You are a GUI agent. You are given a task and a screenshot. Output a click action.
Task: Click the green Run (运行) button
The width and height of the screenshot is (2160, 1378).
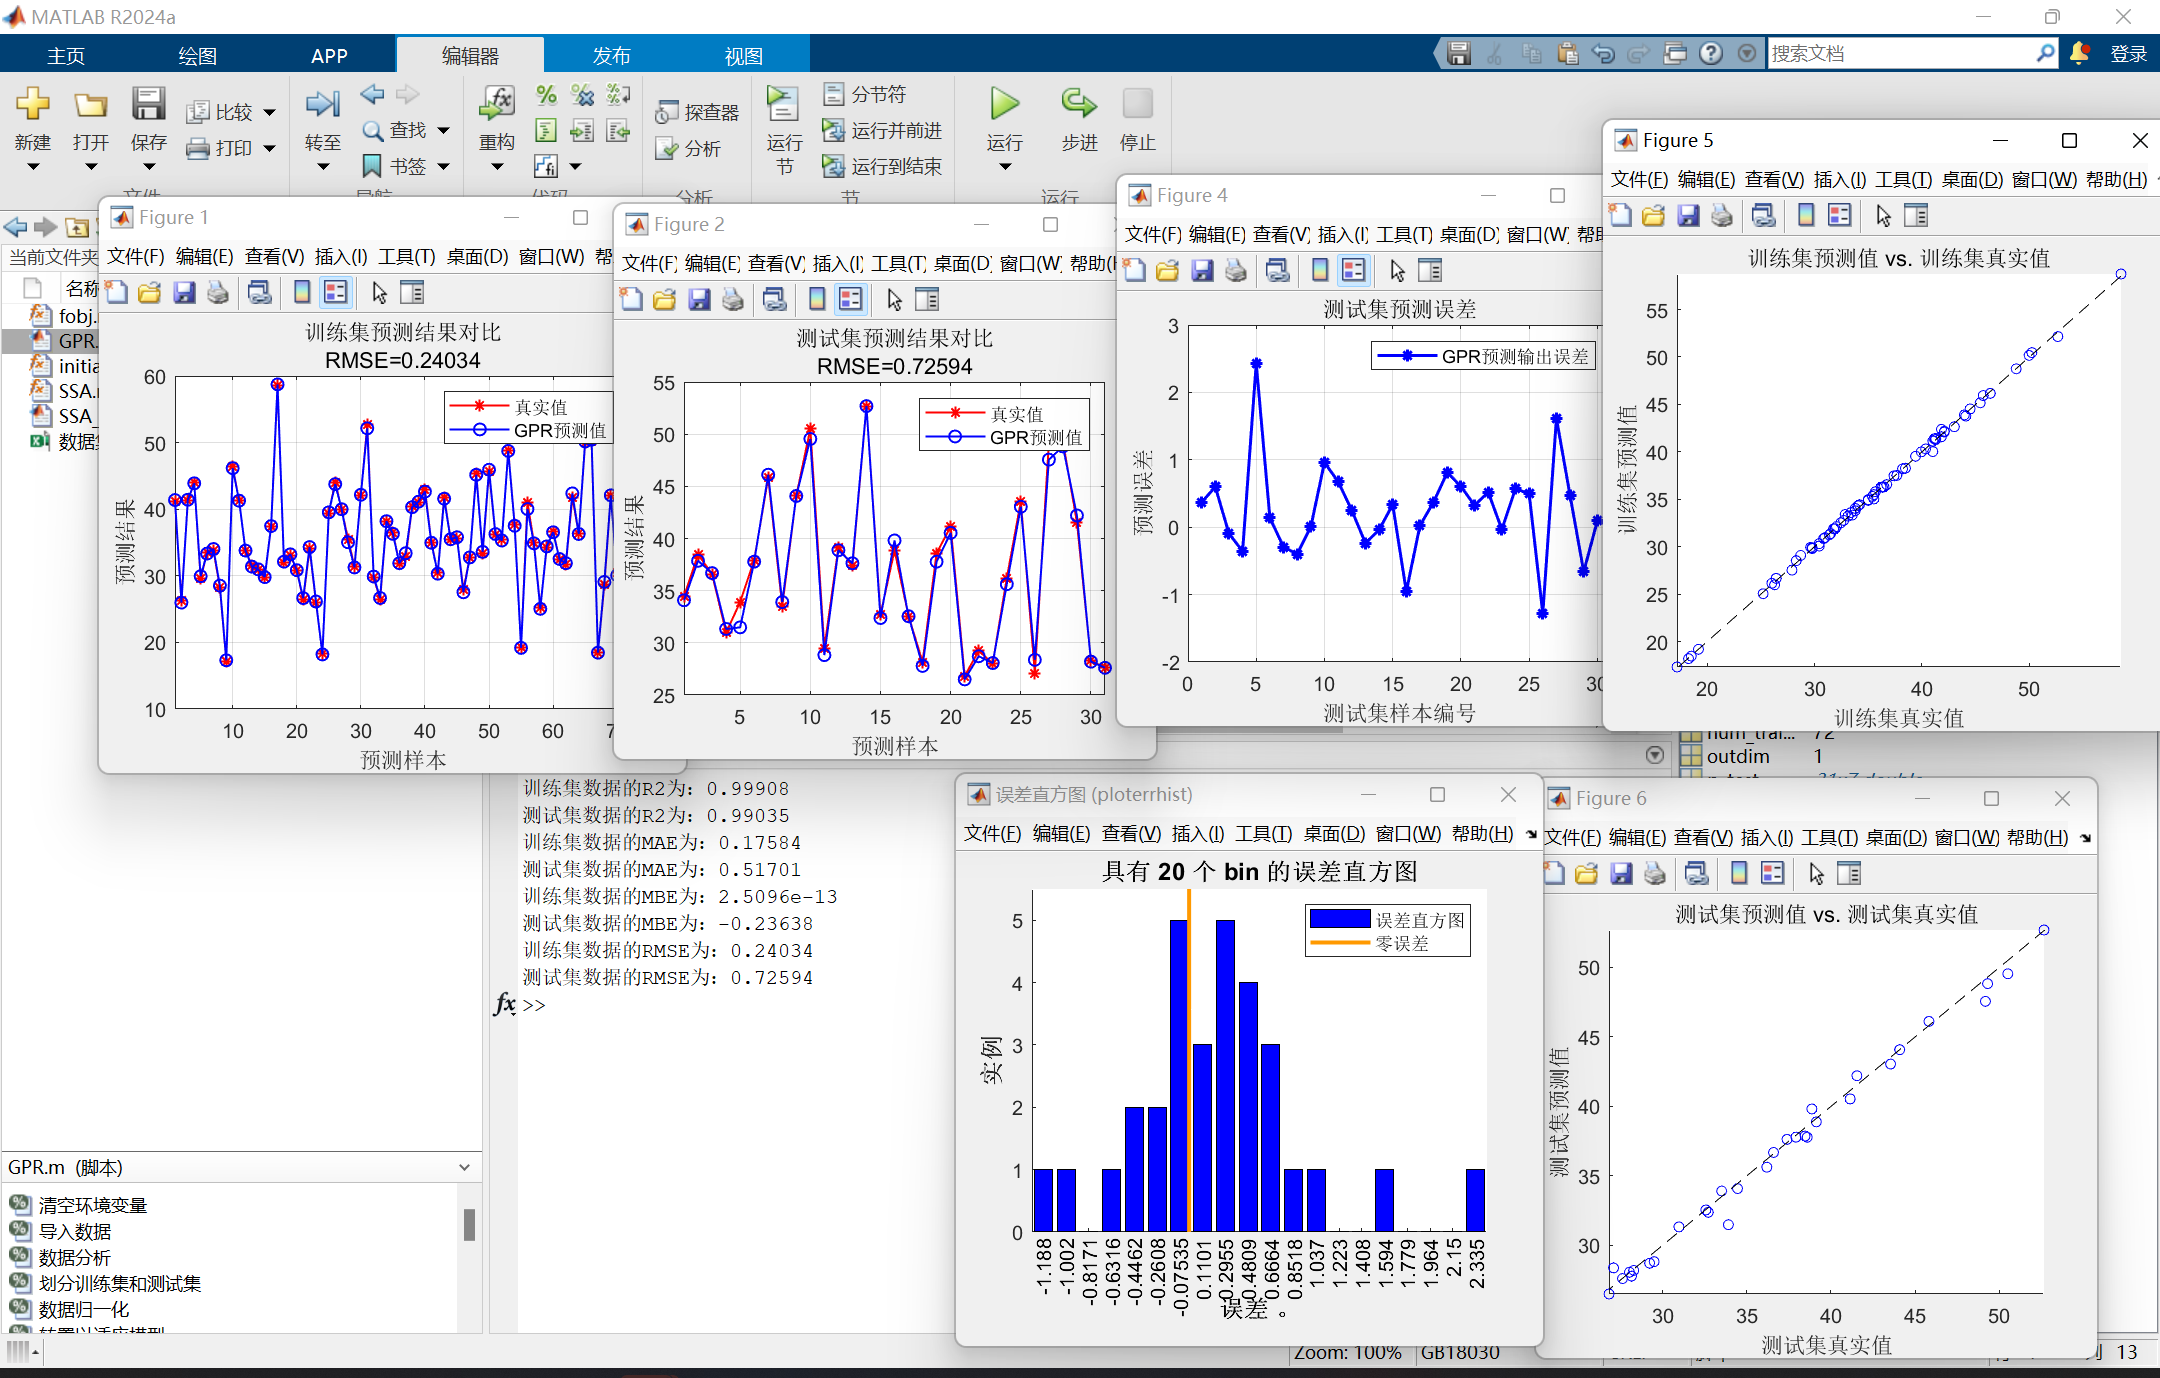coord(1004,104)
